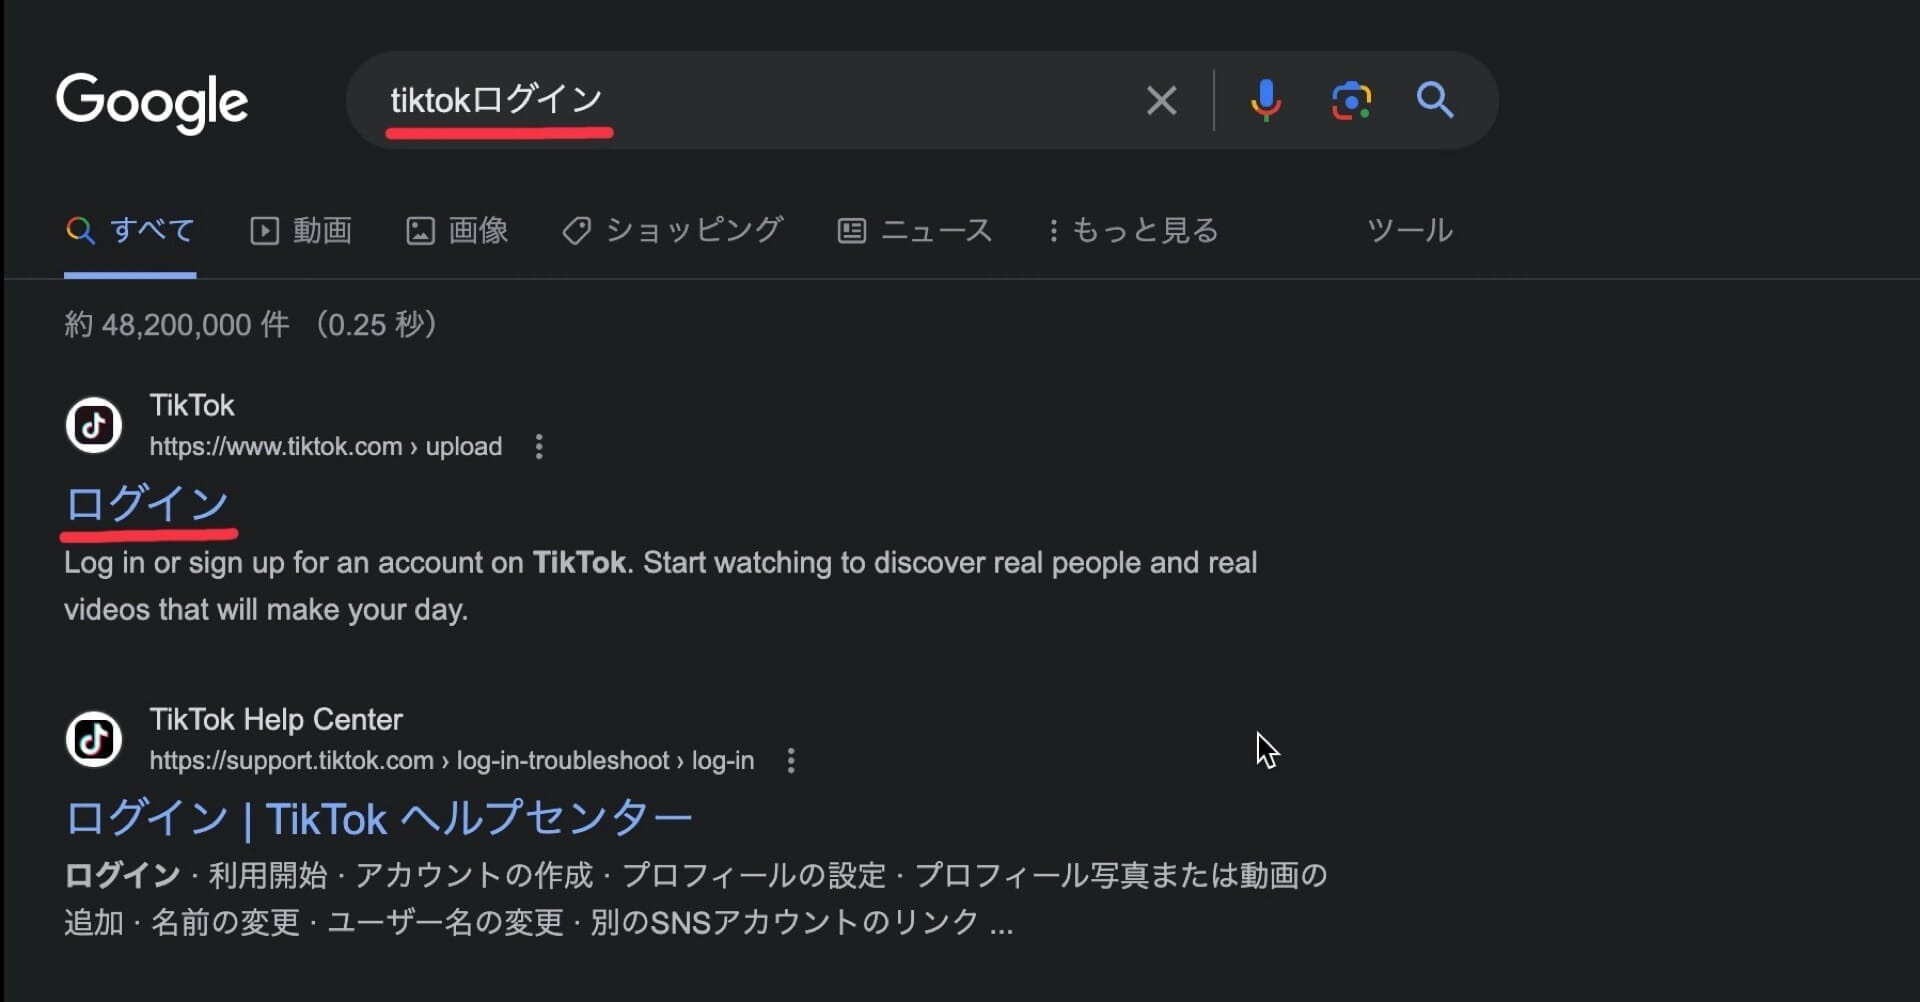Open ログイン | TikTok ヘルプセンター link
Image resolution: width=1920 pixels, height=1002 pixels.
(x=378, y=819)
